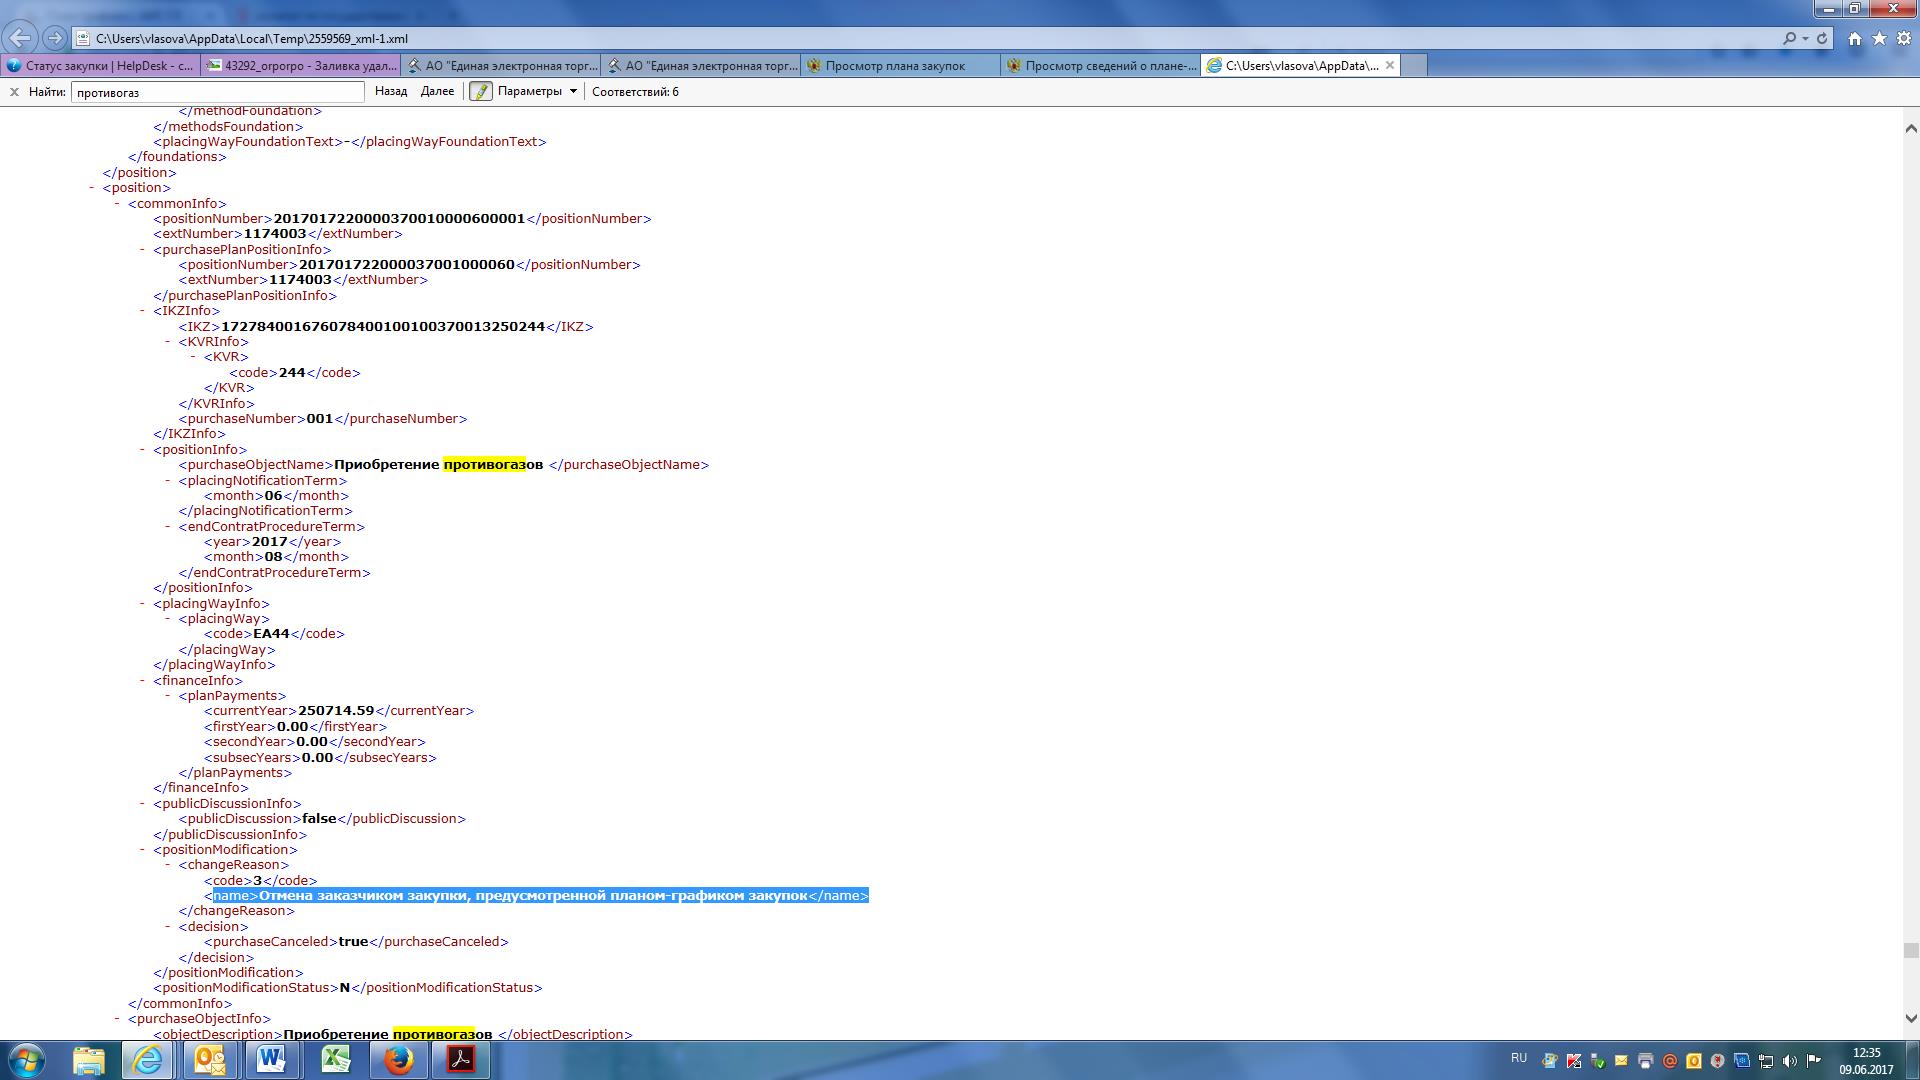Click the Далее find-next button
The image size is (1920, 1080).
(437, 91)
